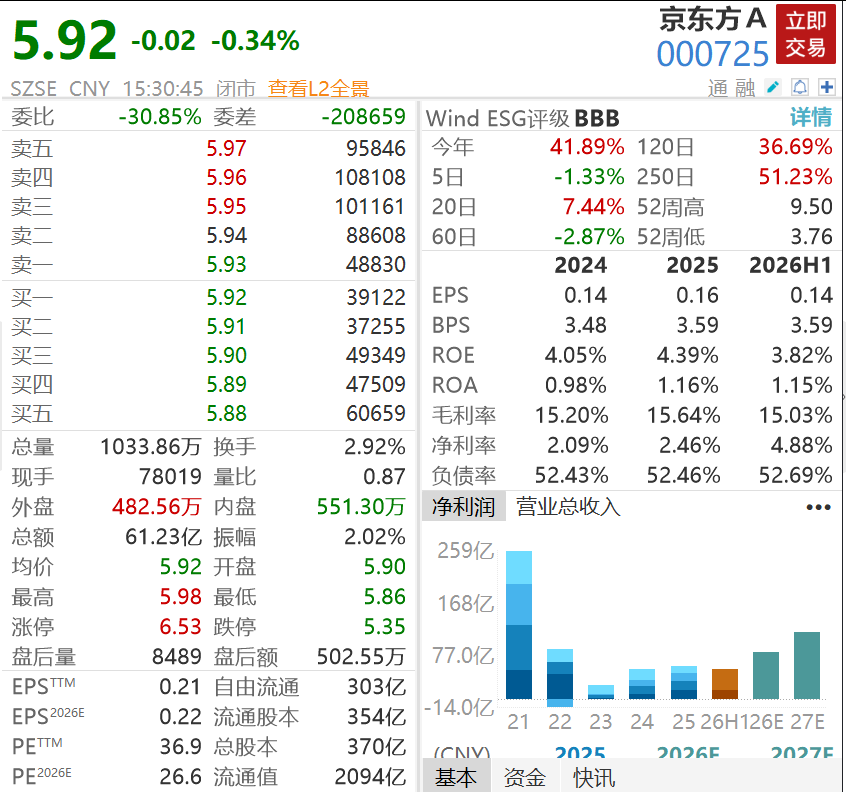The height and width of the screenshot is (792, 846).
Task: Click the stock code 000725
Action: [x=712, y=54]
